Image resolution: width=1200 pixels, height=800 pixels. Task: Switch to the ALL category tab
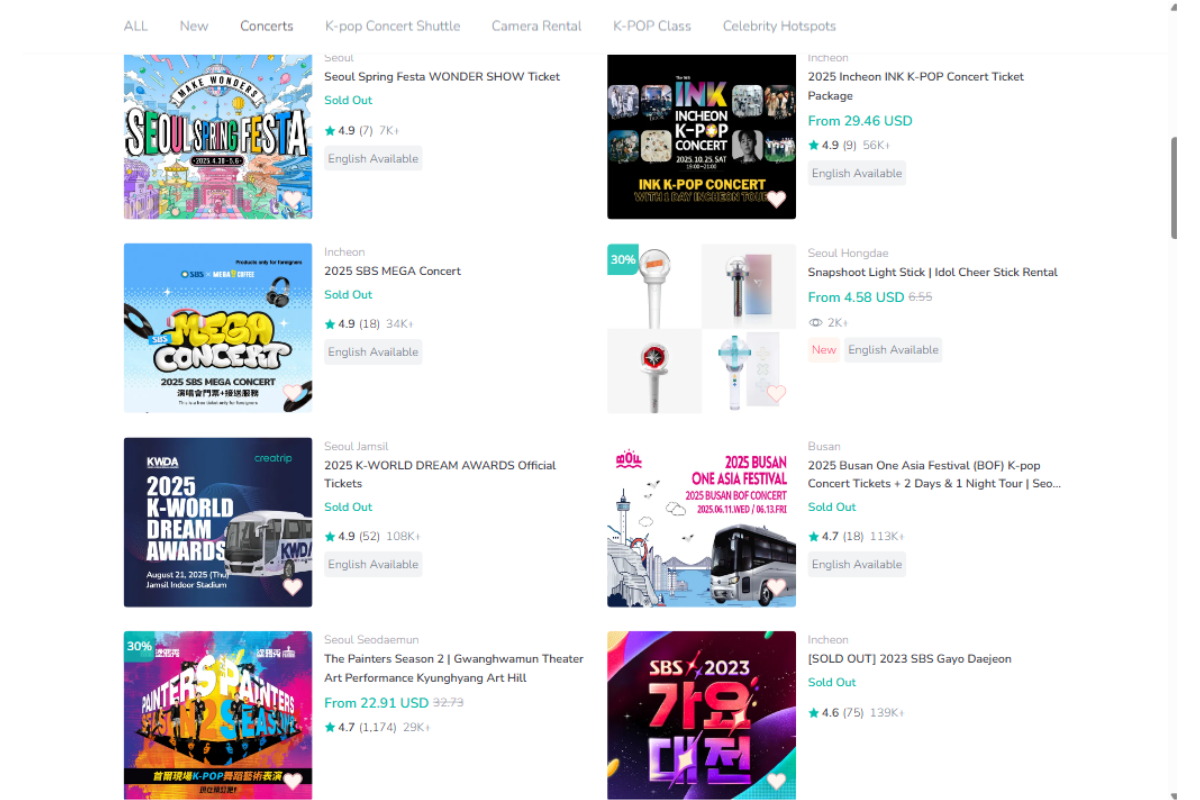click(136, 26)
